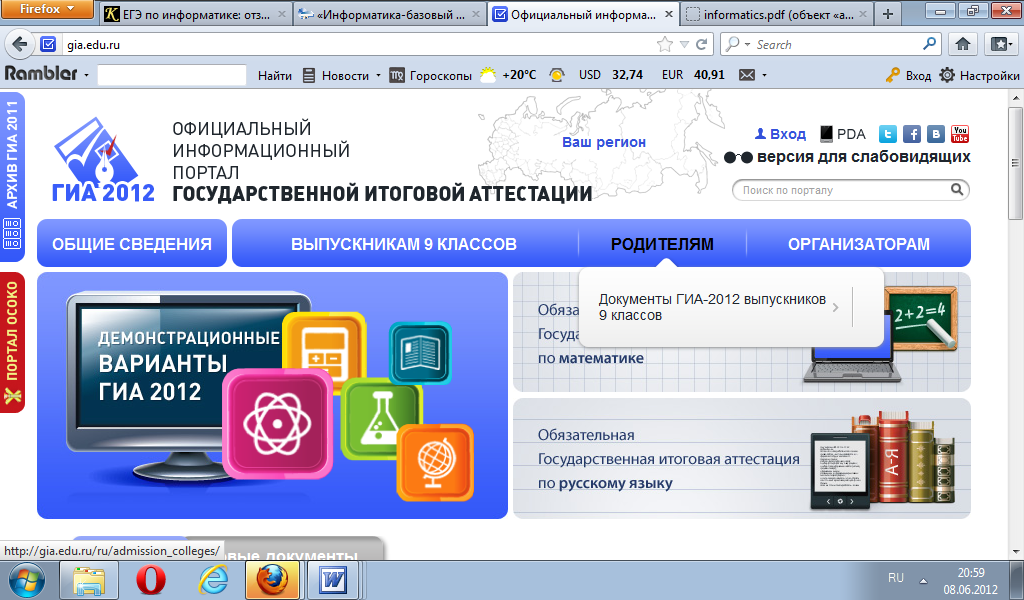This screenshot has width=1024, height=600.
Task: Open the bookmarks menu icon
Action: 1001,44
